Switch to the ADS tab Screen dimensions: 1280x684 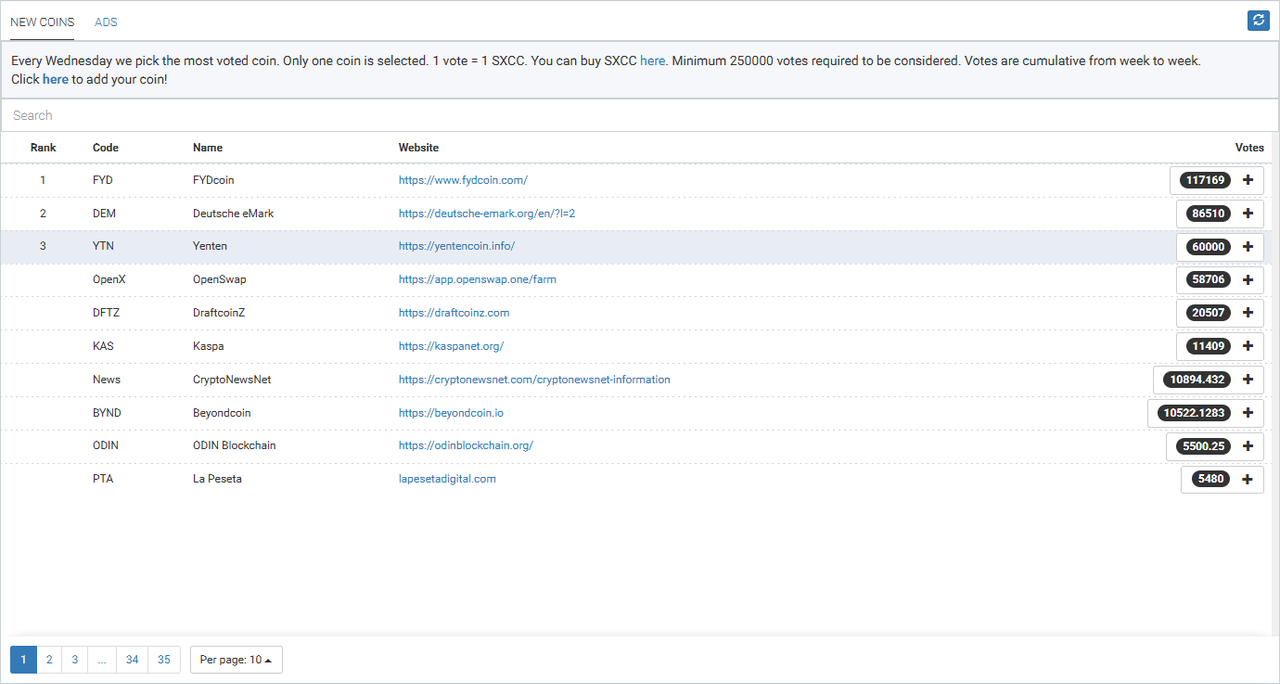(x=106, y=22)
